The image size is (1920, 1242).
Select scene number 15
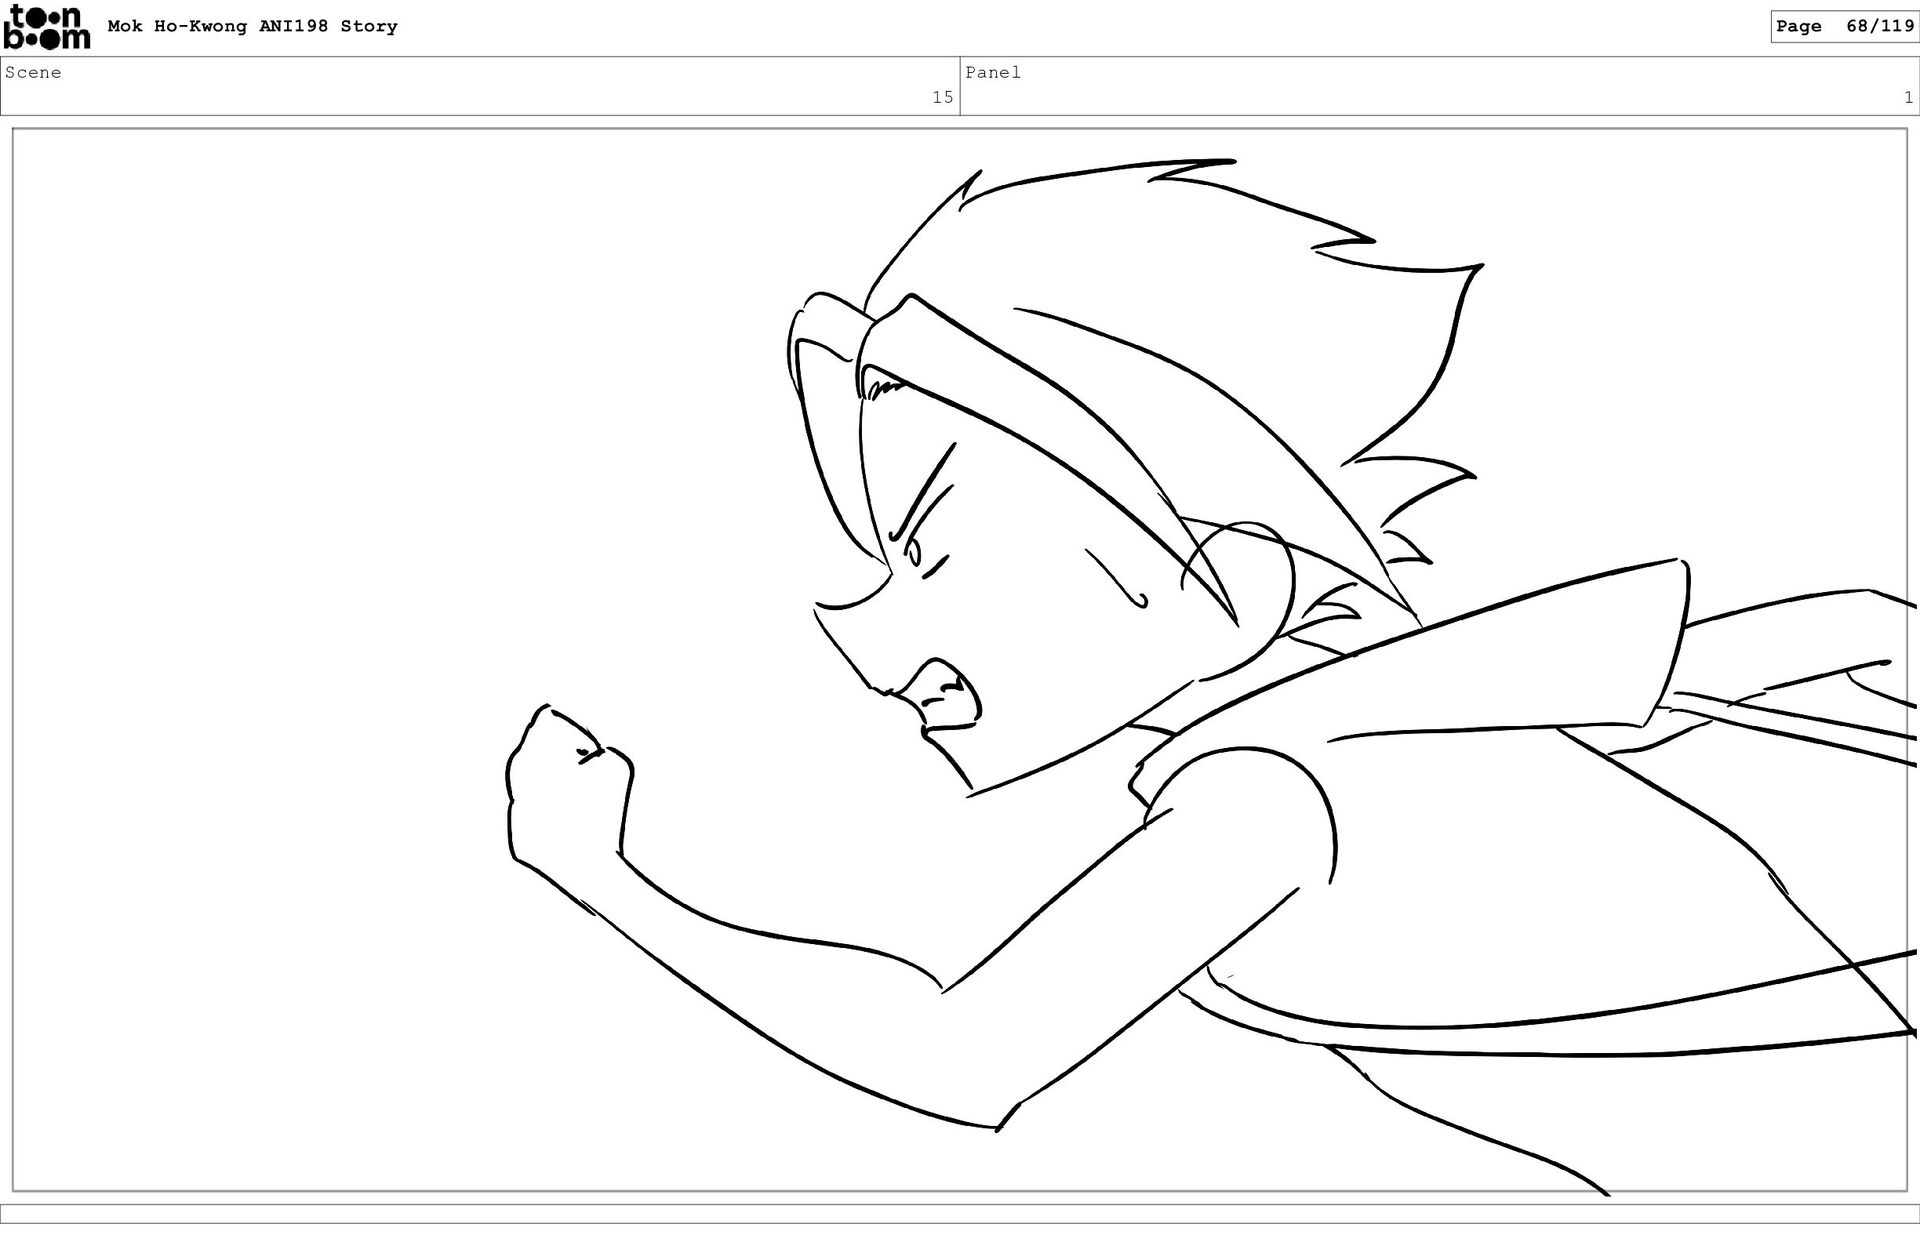click(x=942, y=97)
